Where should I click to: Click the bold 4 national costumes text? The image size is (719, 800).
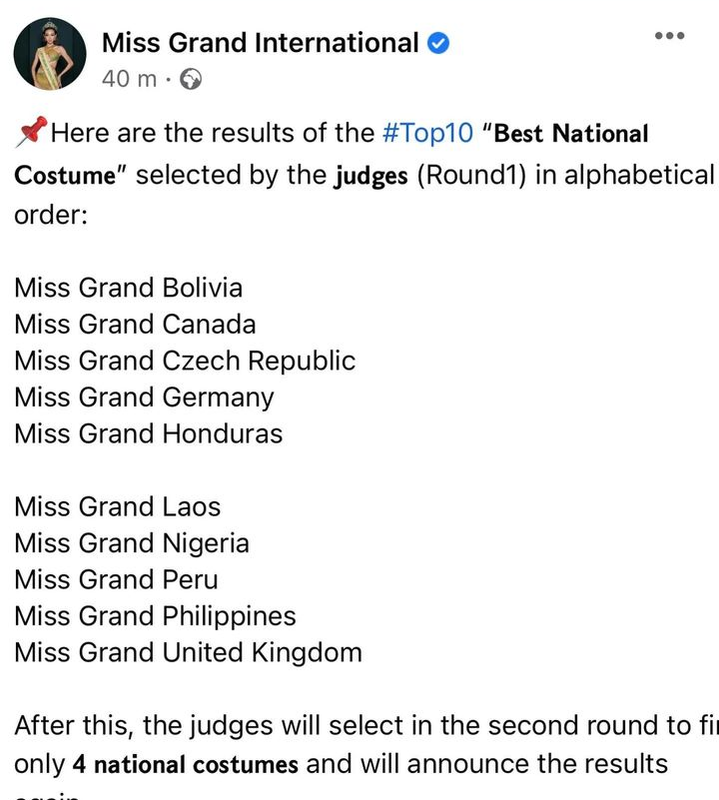pyautogui.click(x=185, y=764)
